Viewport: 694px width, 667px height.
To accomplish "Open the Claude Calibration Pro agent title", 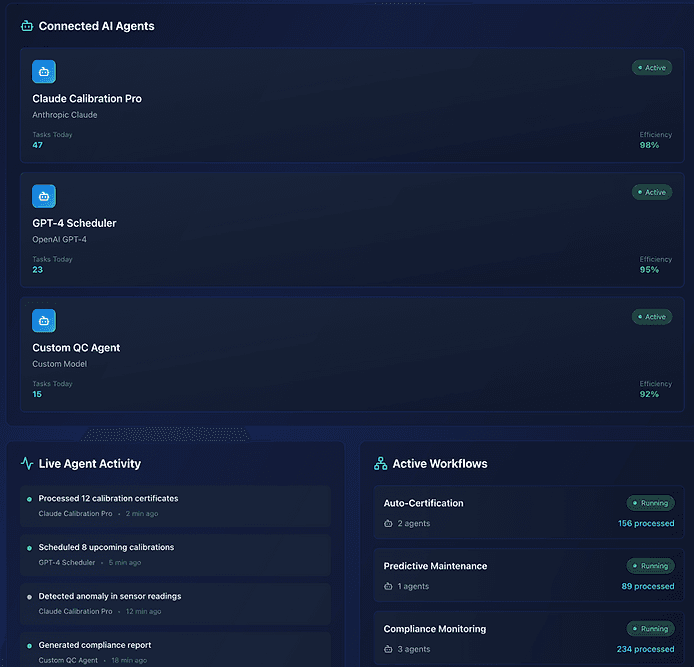I will point(87,99).
